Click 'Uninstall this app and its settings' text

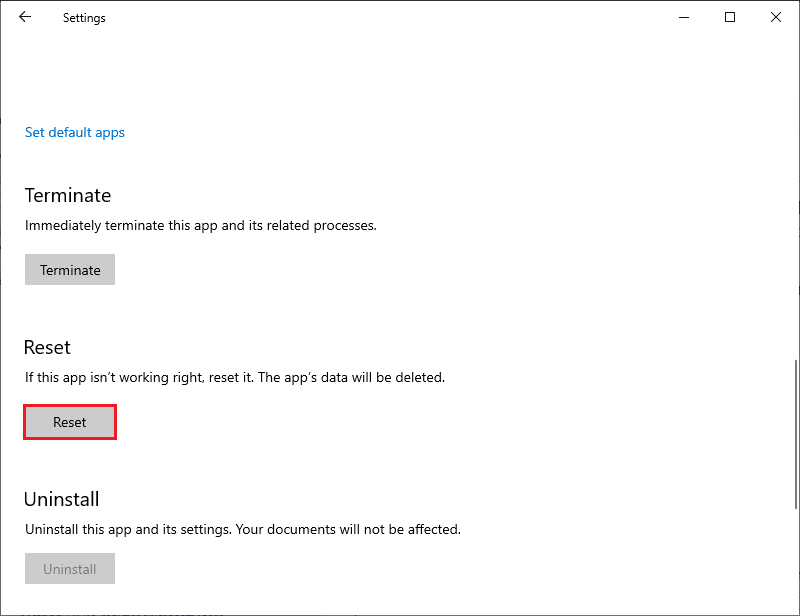pyautogui.click(x=243, y=529)
